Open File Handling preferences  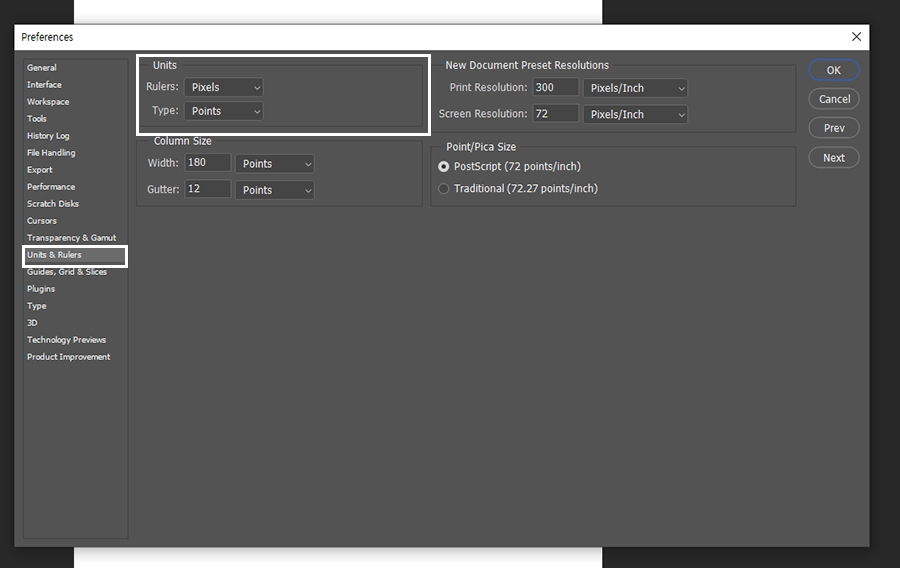51,153
